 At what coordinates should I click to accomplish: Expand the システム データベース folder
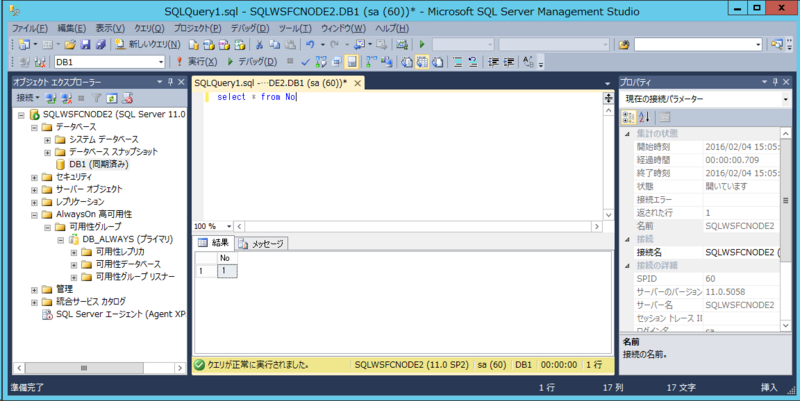[x=47, y=140]
